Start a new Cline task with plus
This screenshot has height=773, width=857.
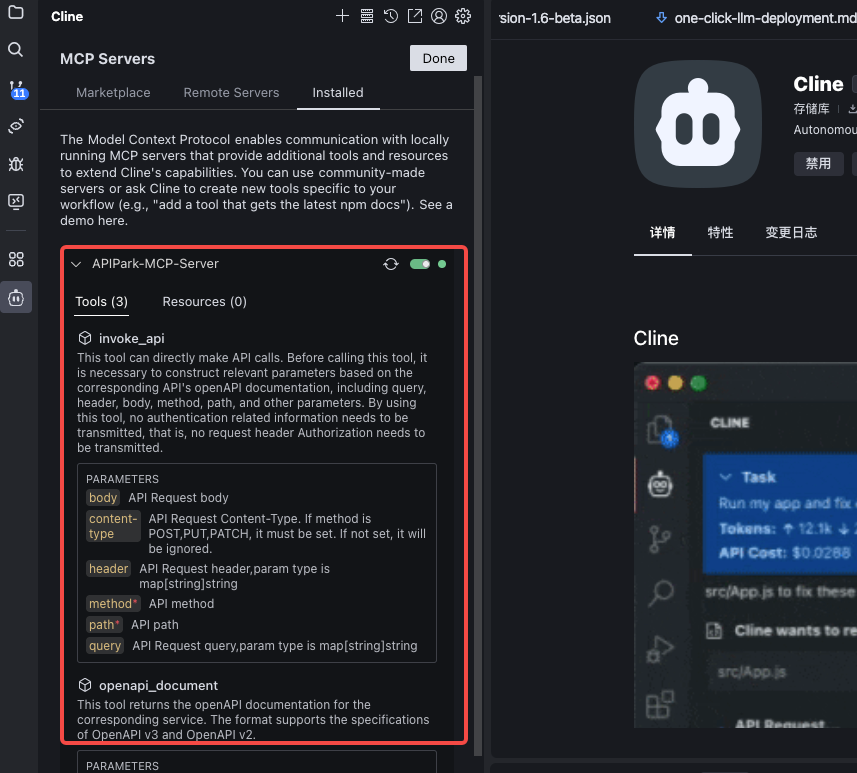click(x=342, y=16)
